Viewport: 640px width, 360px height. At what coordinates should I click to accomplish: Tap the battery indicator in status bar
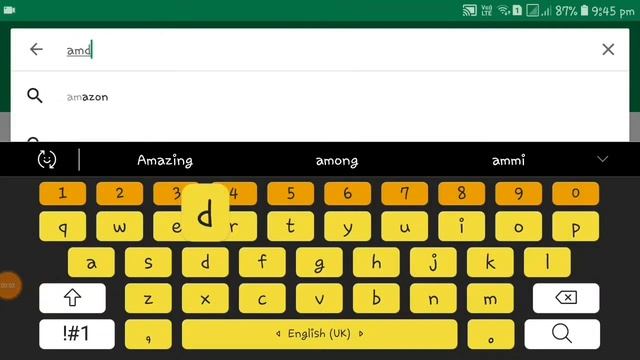tap(584, 10)
